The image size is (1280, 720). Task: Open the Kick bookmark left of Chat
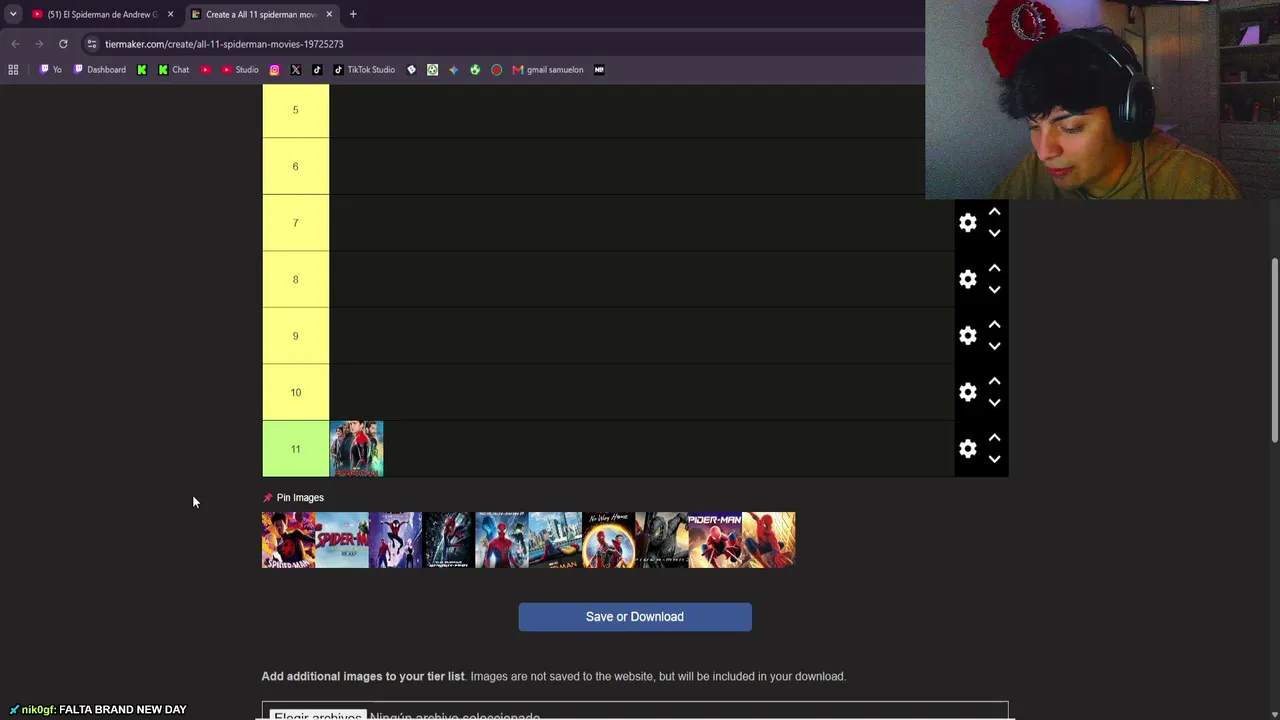click(142, 70)
